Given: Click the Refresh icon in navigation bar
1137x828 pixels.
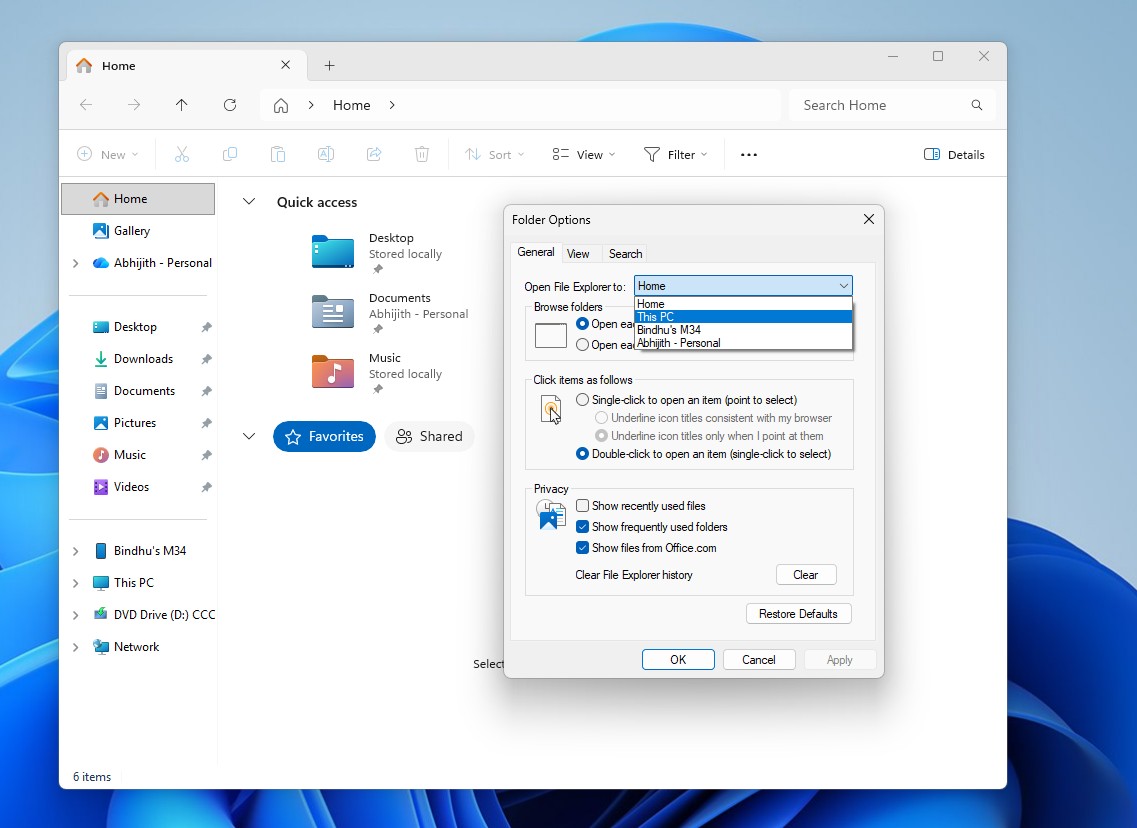Looking at the screenshot, I should coord(230,105).
